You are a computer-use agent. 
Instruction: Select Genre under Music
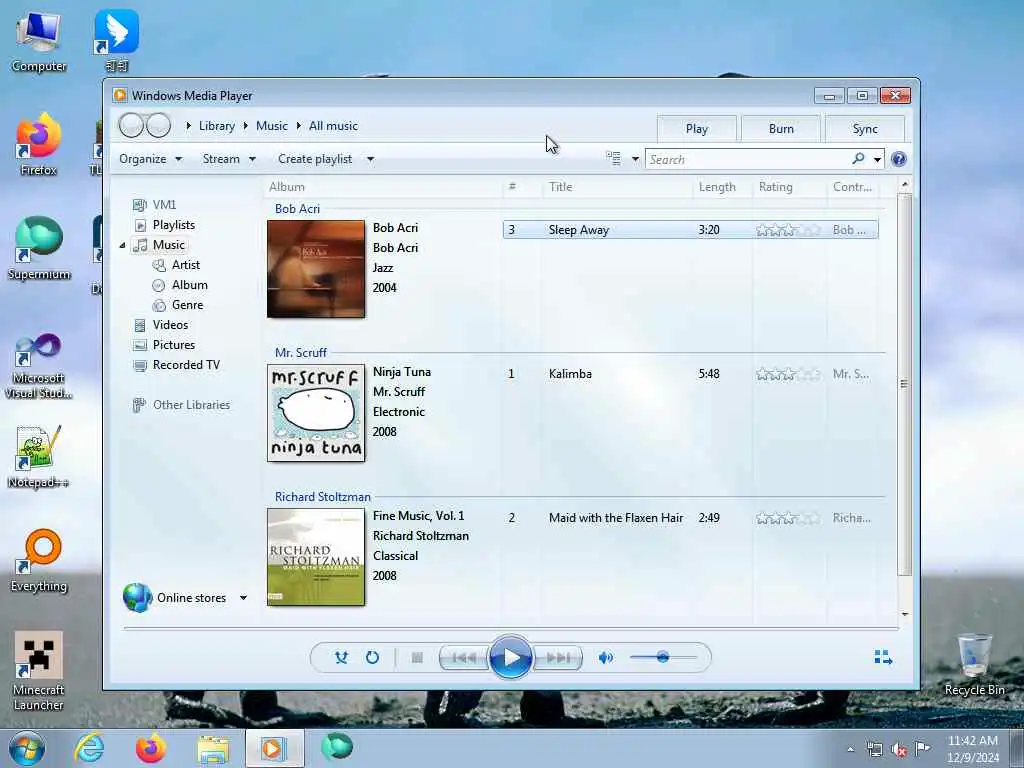point(187,305)
